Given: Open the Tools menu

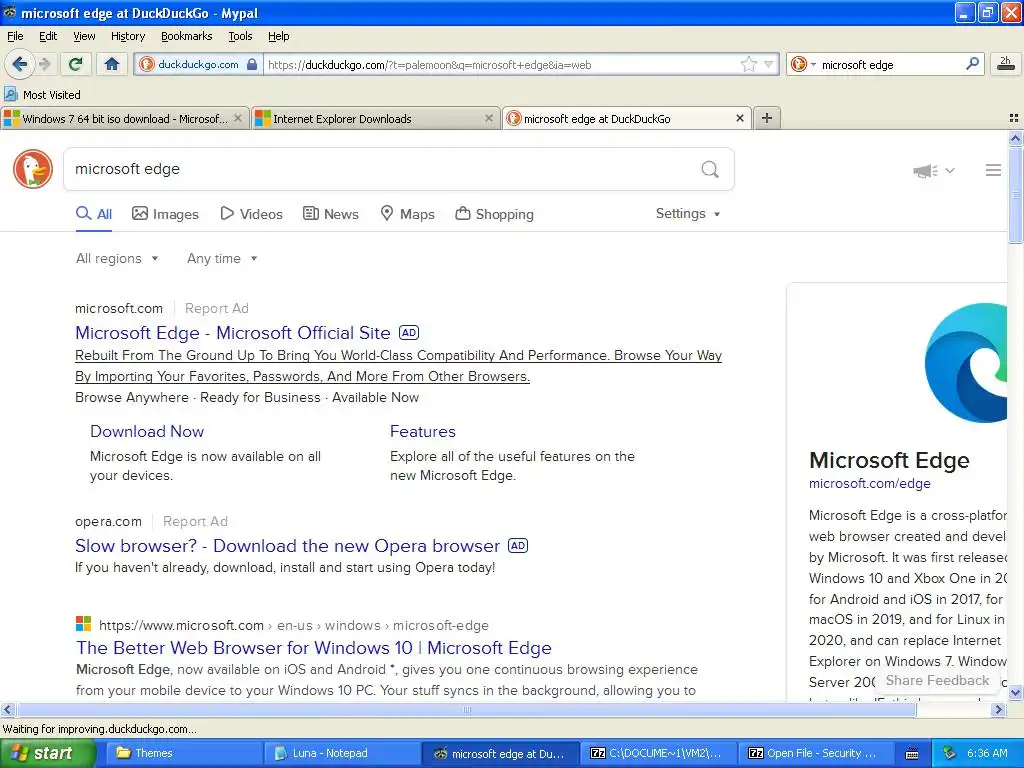Looking at the screenshot, I should coord(240,36).
